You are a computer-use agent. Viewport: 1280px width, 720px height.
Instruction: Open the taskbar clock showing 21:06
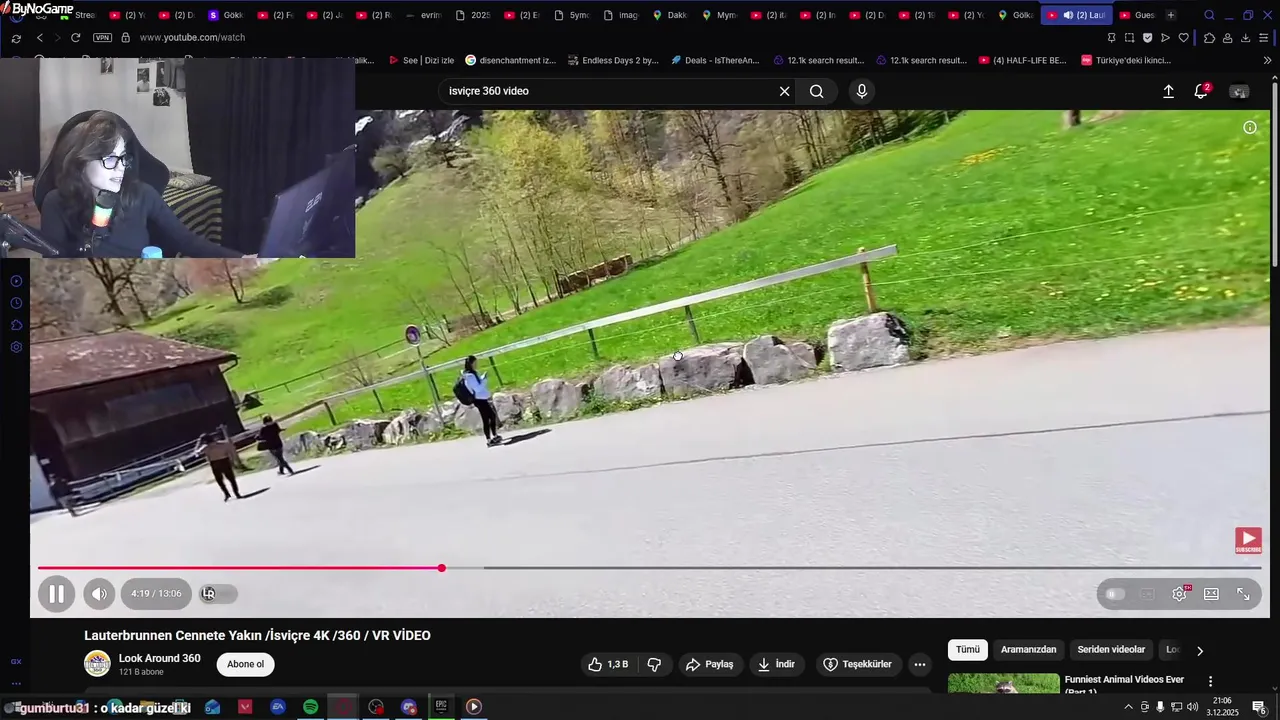point(1222,707)
